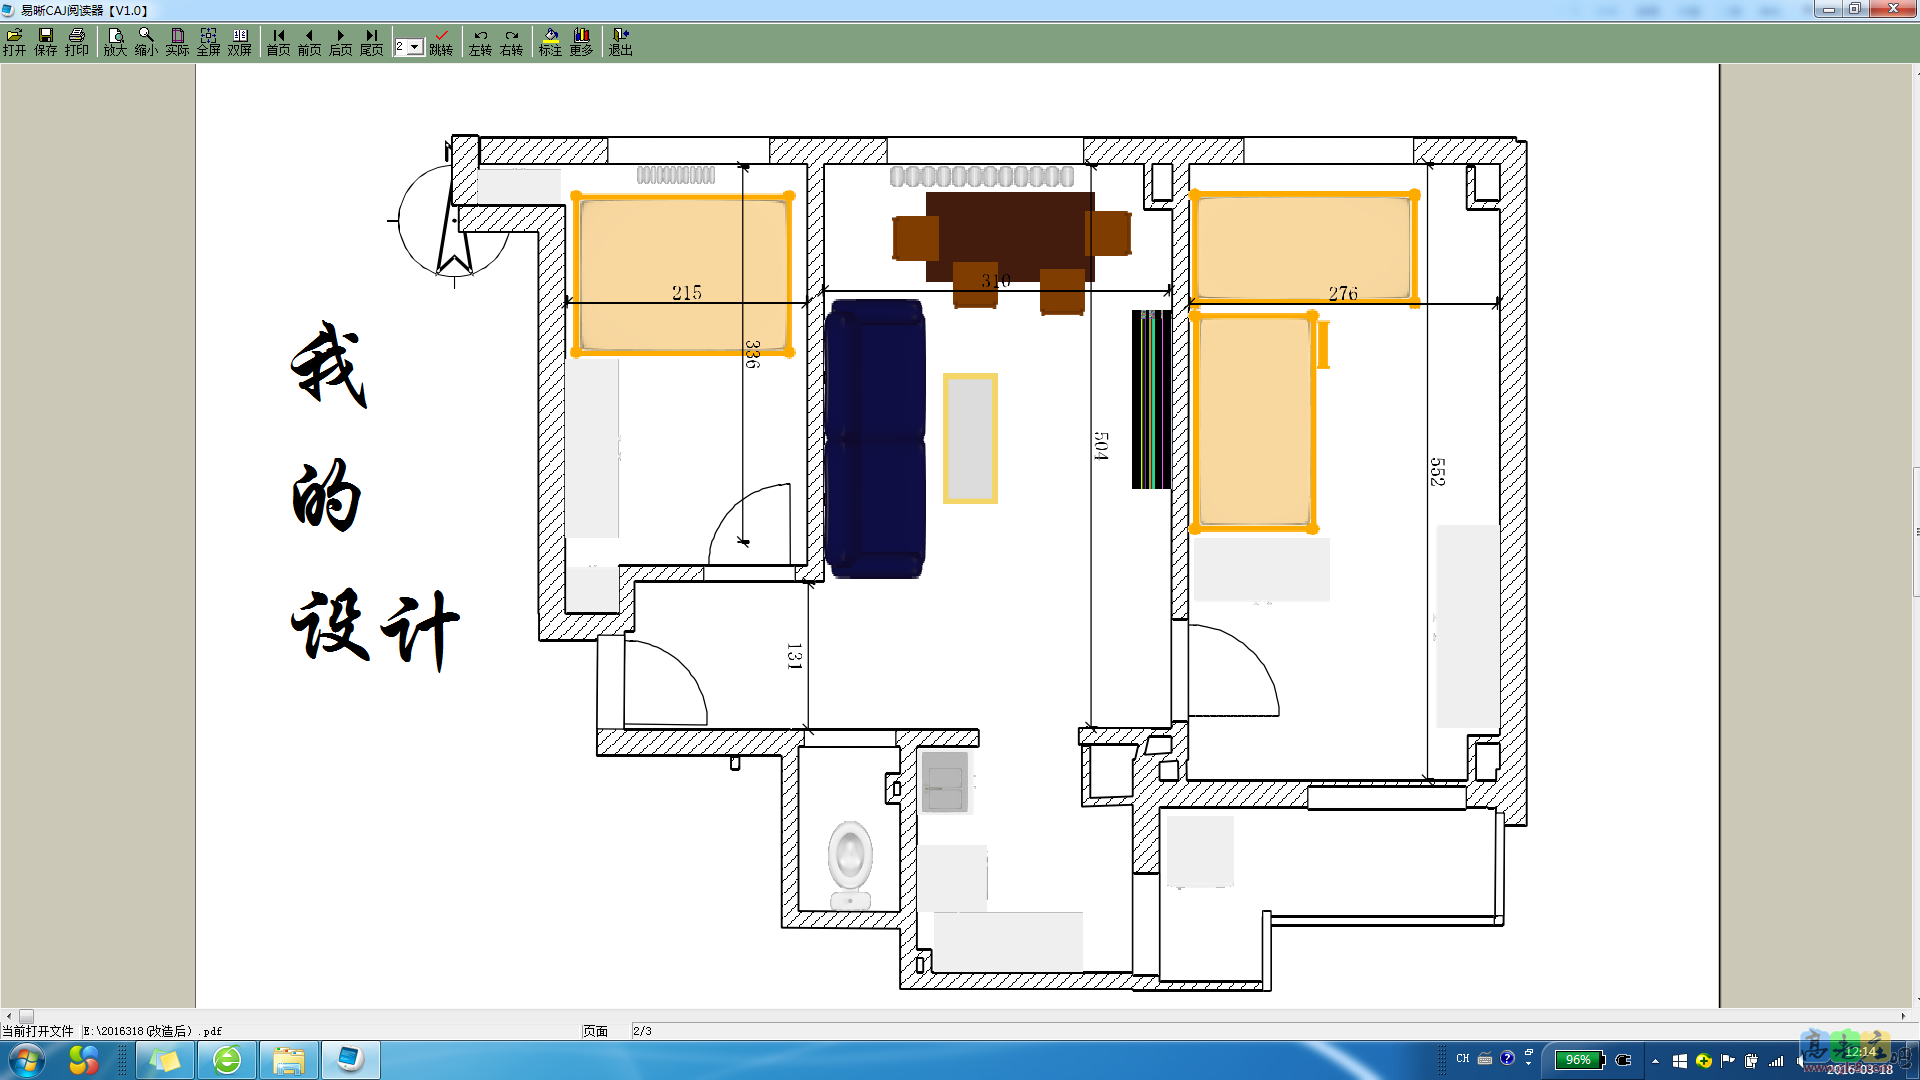Show hidden tray icons arrow
The height and width of the screenshot is (1080, 1920).
tap(1655, 1061)
